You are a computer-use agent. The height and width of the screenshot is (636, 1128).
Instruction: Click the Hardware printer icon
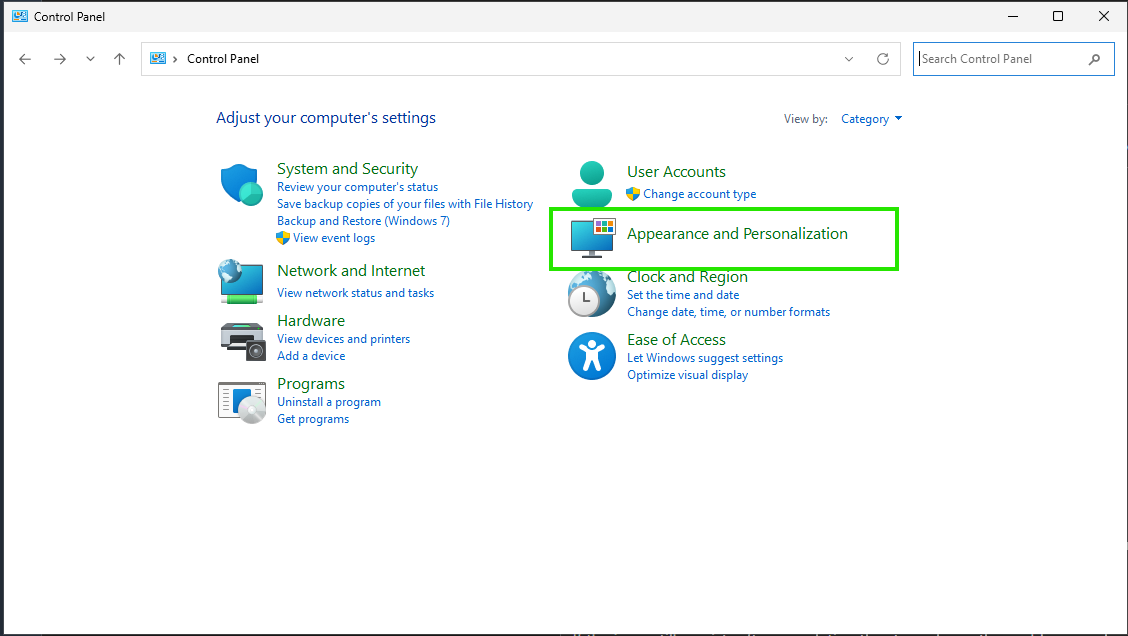(x=241, y=339)
